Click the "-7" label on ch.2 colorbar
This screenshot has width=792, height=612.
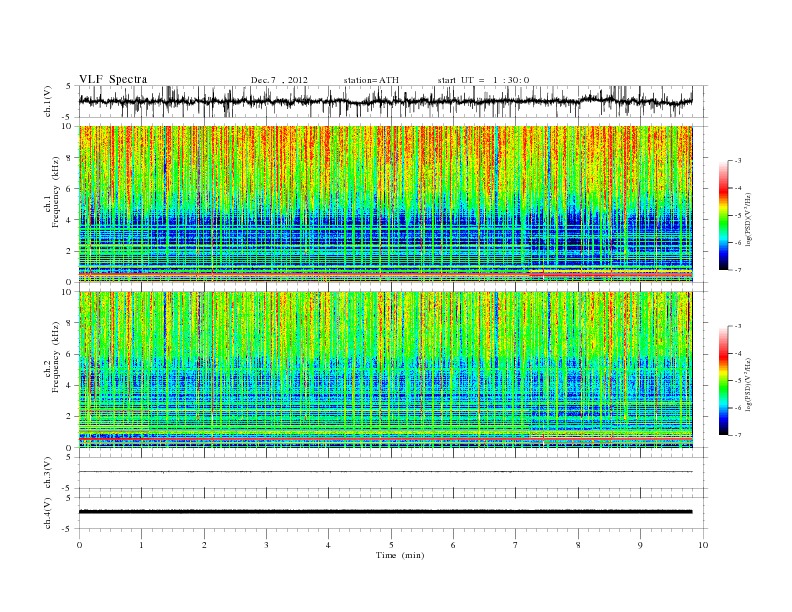(x=738, y=435)
